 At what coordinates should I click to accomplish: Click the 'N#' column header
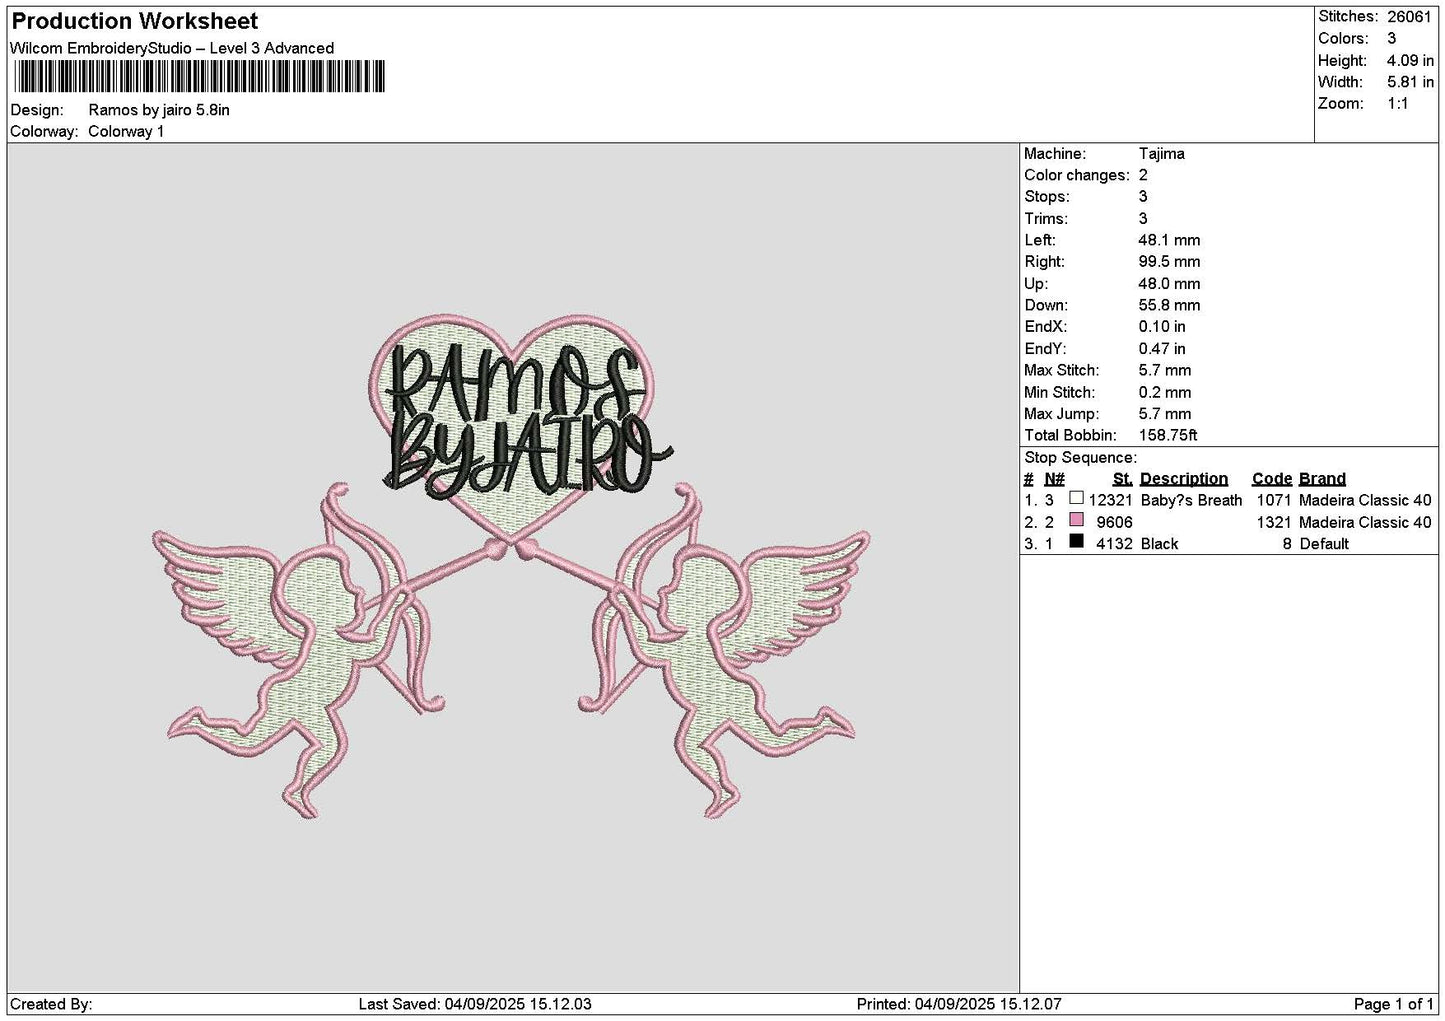coord(1055,479)
